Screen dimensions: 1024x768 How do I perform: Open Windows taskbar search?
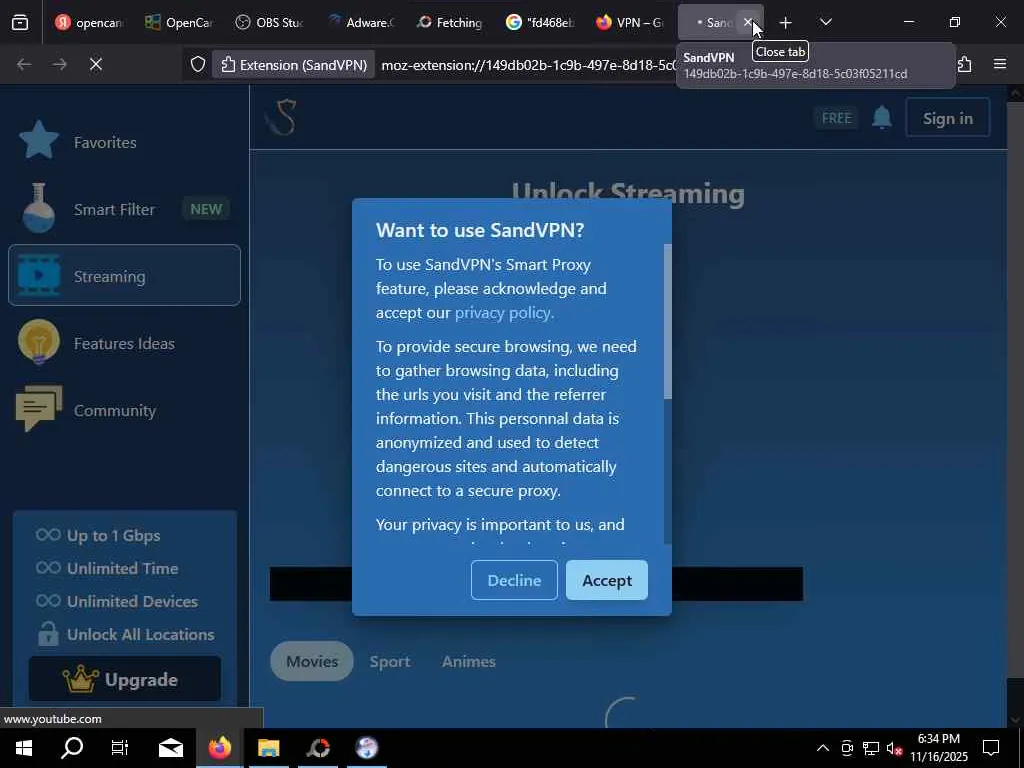pos(72,748)
